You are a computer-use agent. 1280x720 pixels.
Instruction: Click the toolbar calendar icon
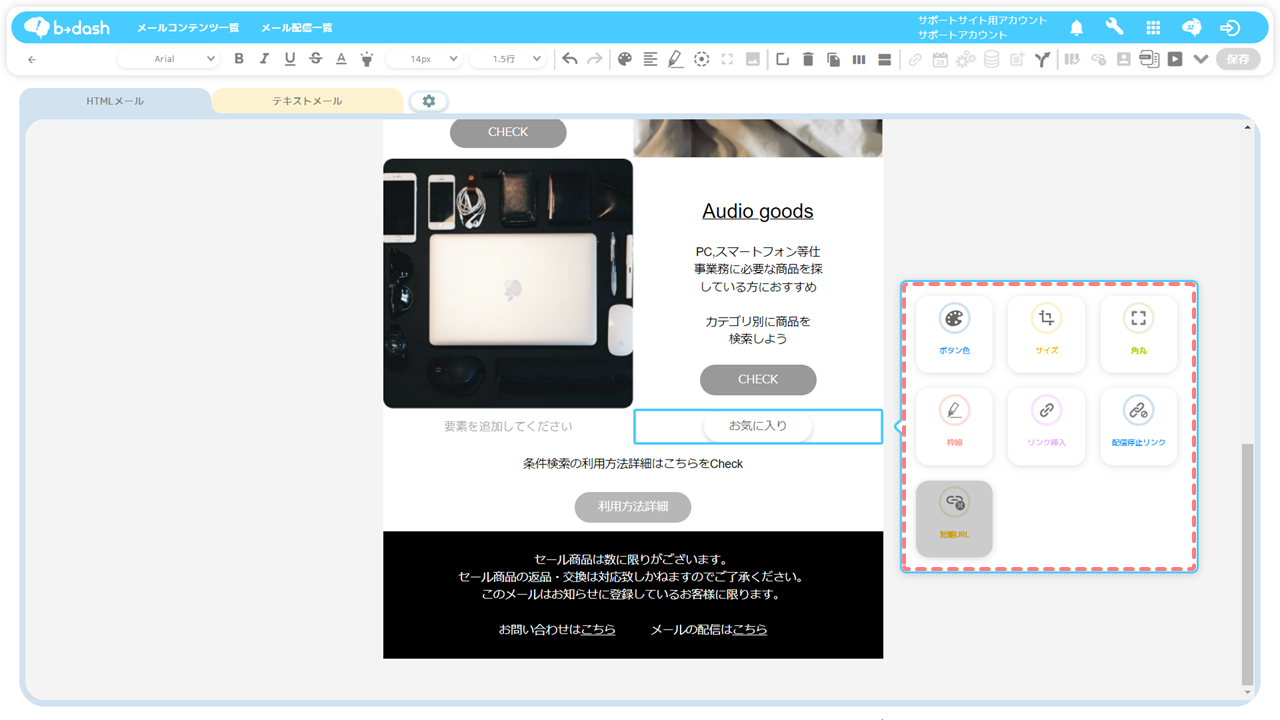940,59
